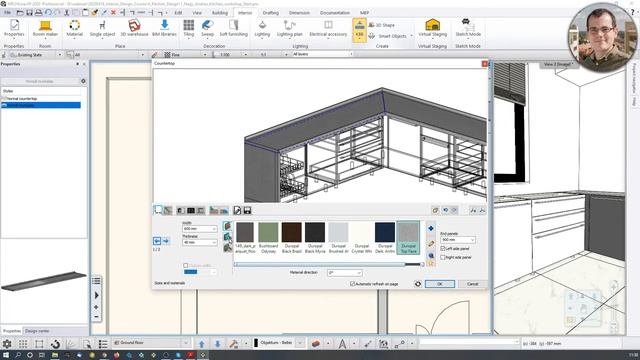The image size is (640, 360).
Task: Click OK in Countertop dialog
Action: pos(440,284)
